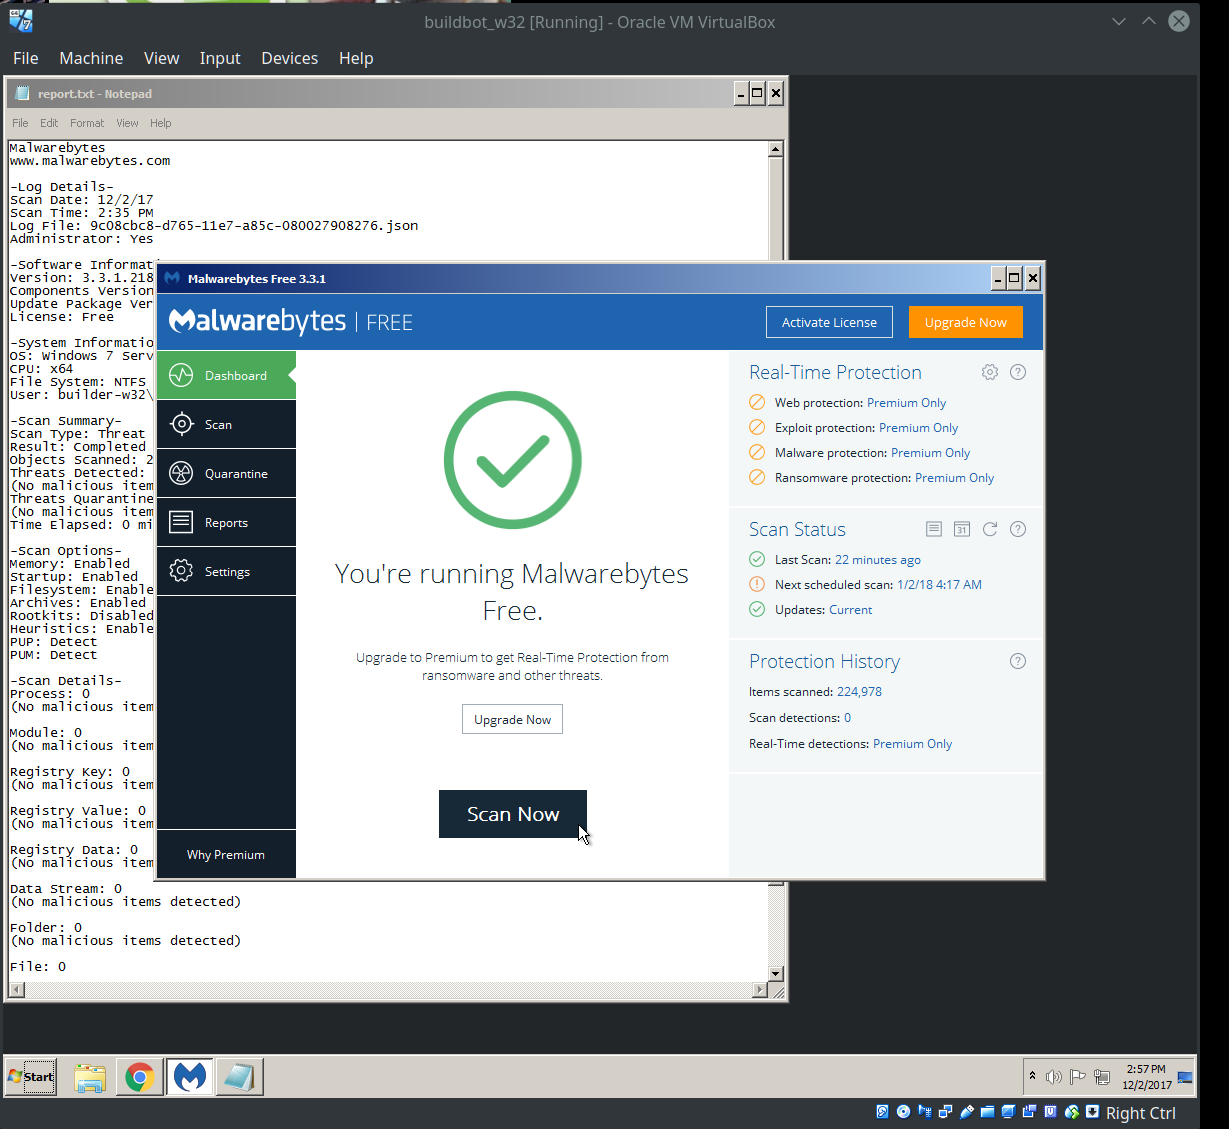Viewport: 1229px width, 1129px height.
Task: Open the Devices menu in VirtualBox
Action: pyautogui.click(x=289, y=58)
